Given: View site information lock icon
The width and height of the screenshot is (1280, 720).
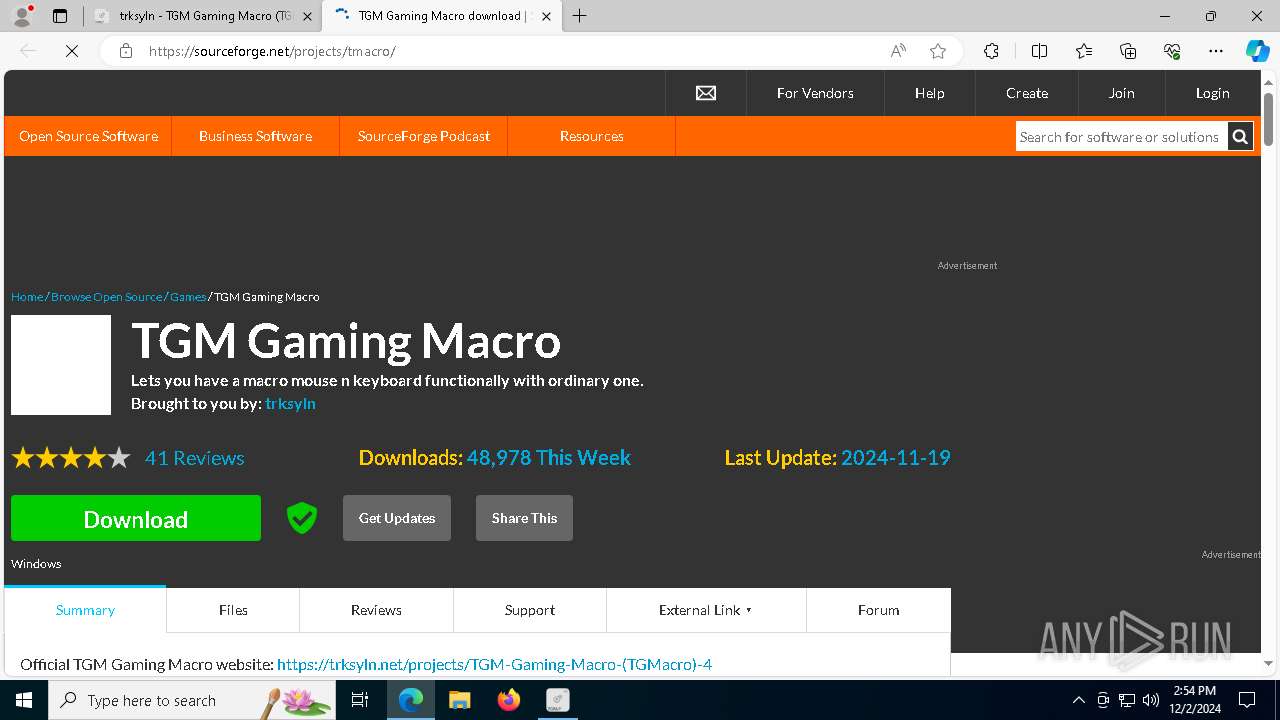Looking at the screenshot, I should coord(126,51).
